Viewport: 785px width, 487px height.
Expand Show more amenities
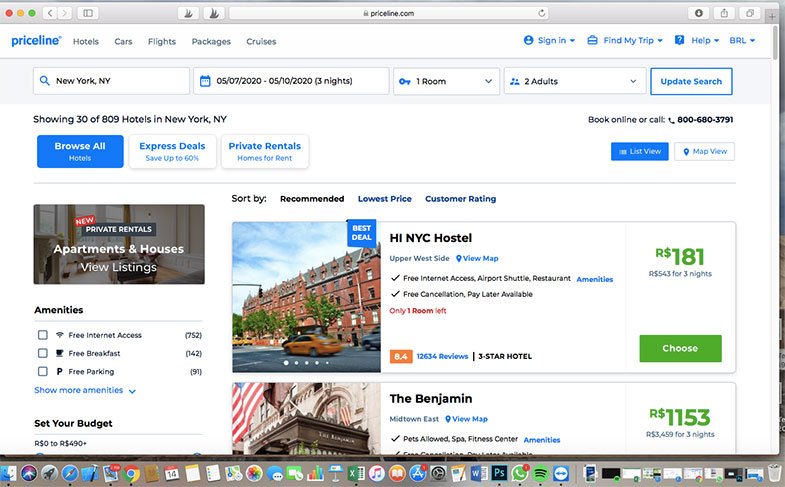pyautogui.click(x=85, y=390)
